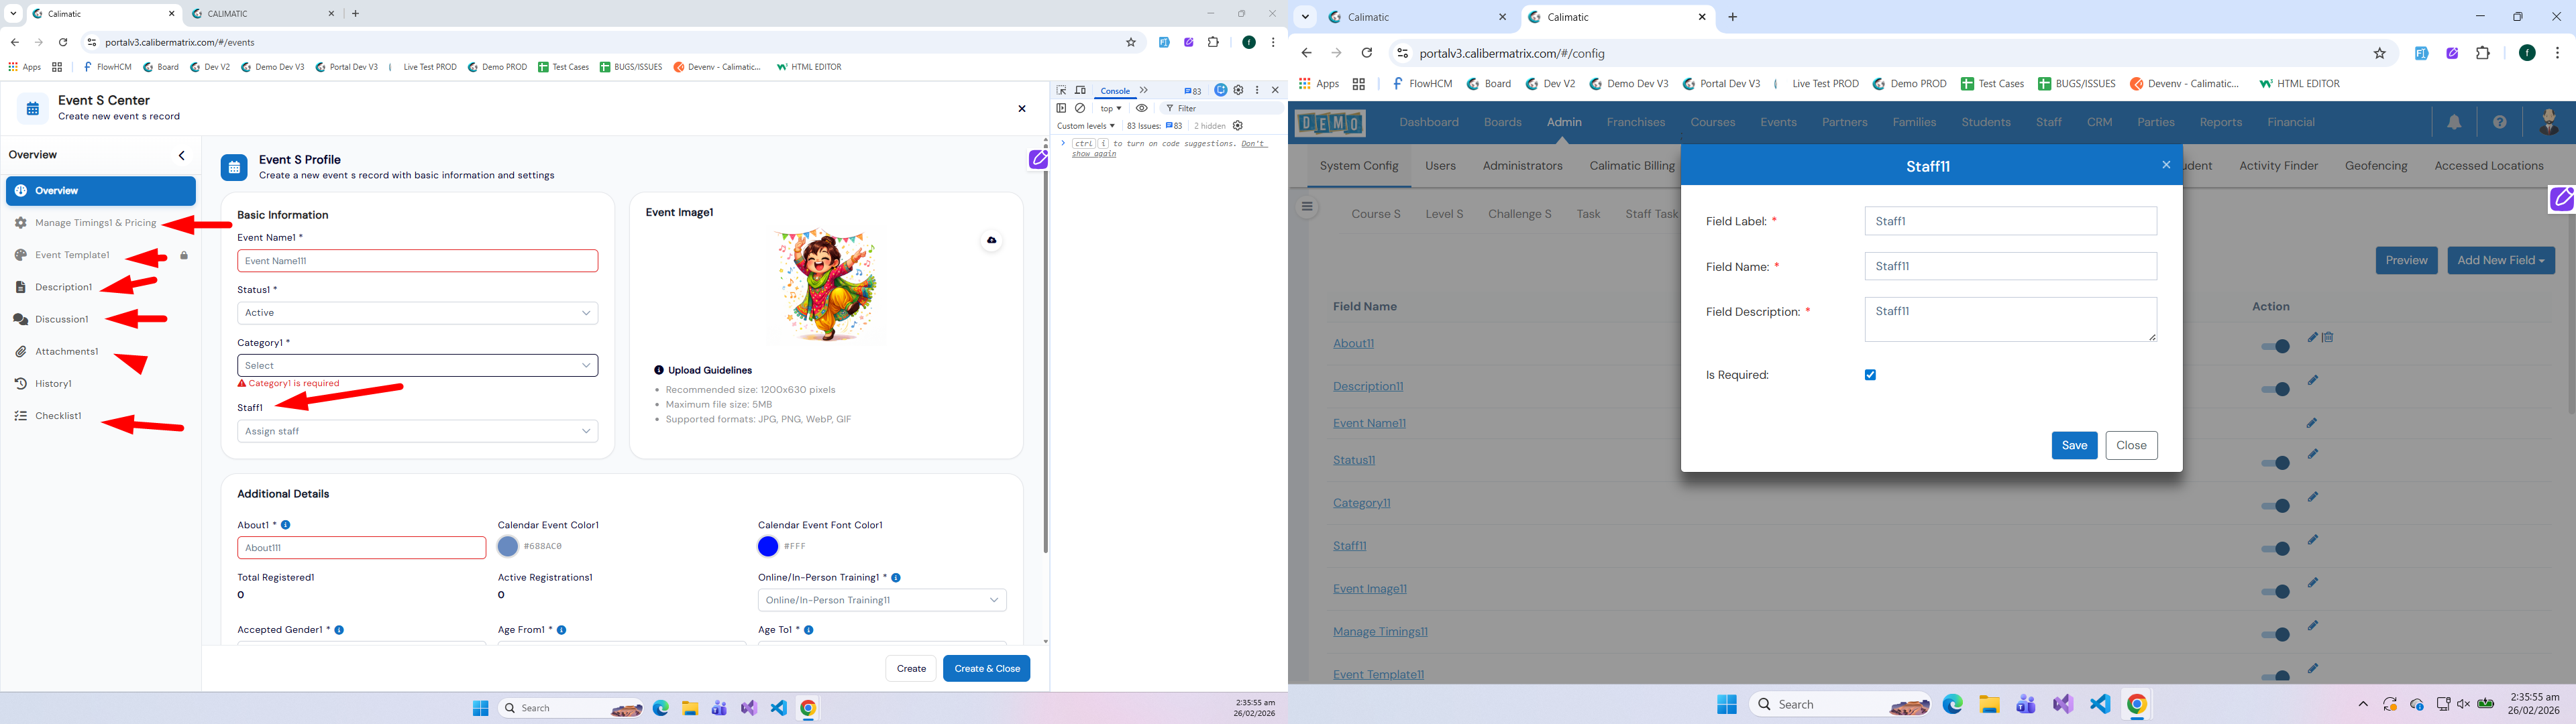This screenshot has height=724, width=2576.
Task: Click the Calendar Event Color1 swatch
Action: [x=508, y=547]
